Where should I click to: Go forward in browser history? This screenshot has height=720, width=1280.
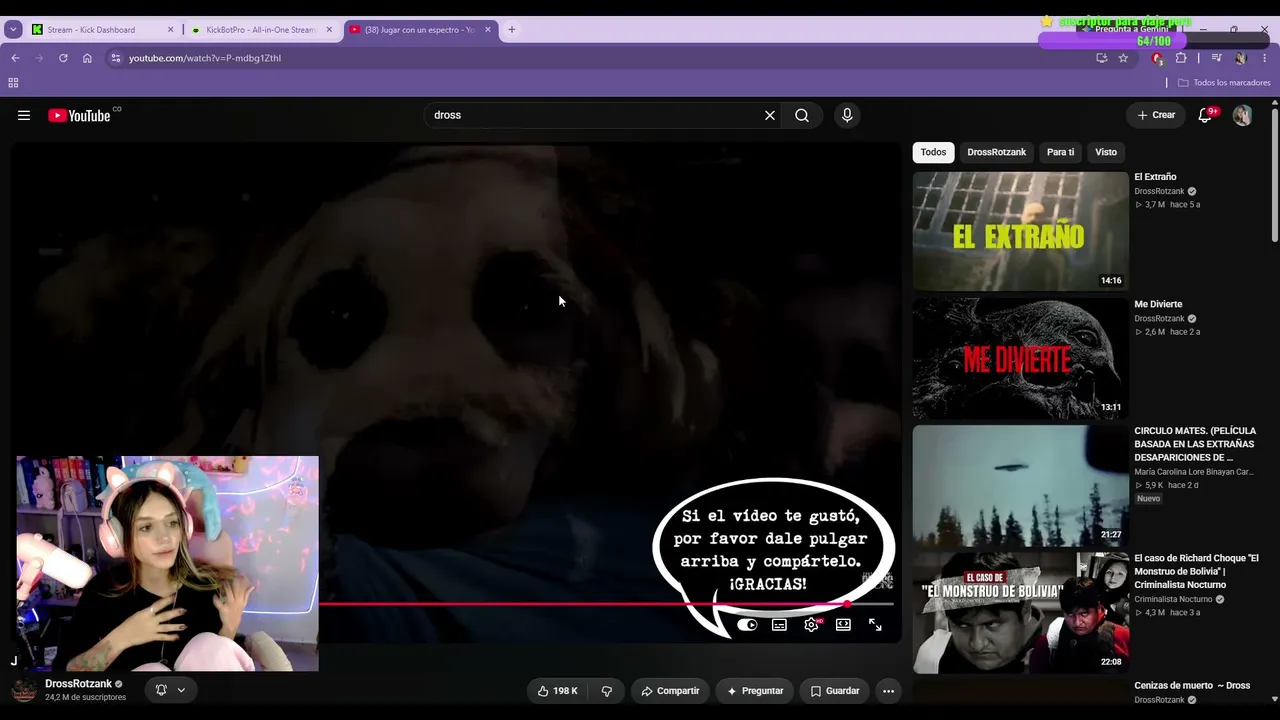tap(39, 58)
